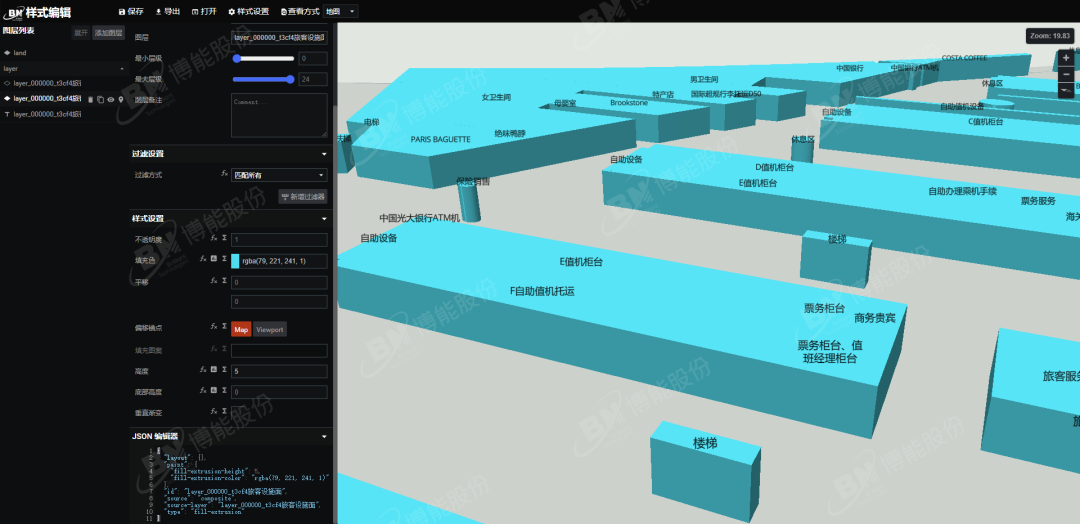Click fx function icon next to 填充色
Screen dimensions: 1080x524
pos(203,260)
